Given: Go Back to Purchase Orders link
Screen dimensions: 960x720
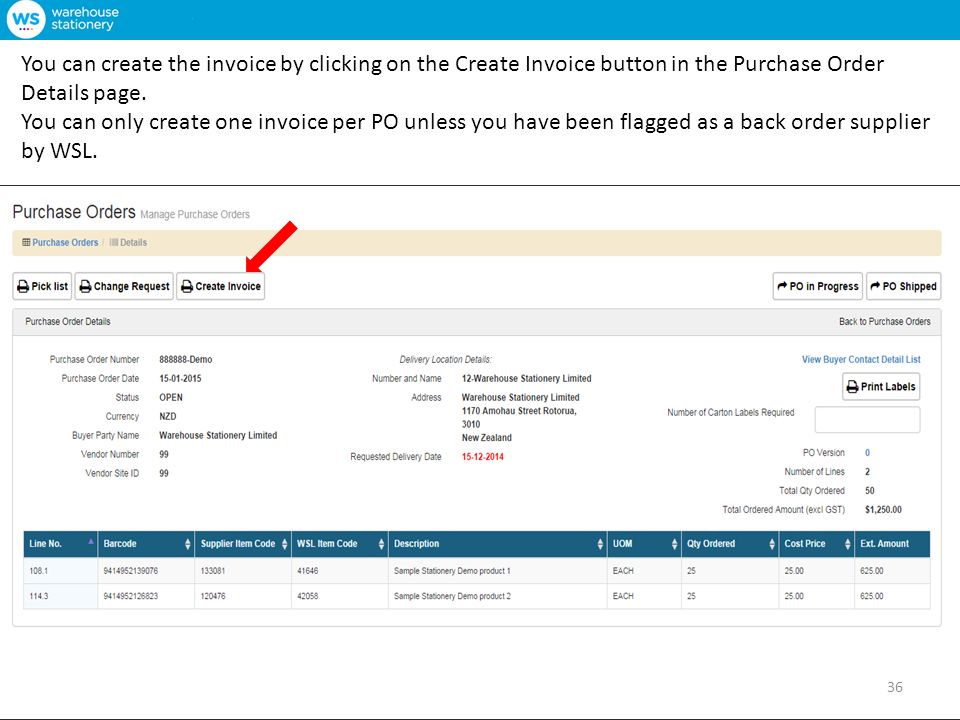Looking at the screenshot, I should click(885, 321).
